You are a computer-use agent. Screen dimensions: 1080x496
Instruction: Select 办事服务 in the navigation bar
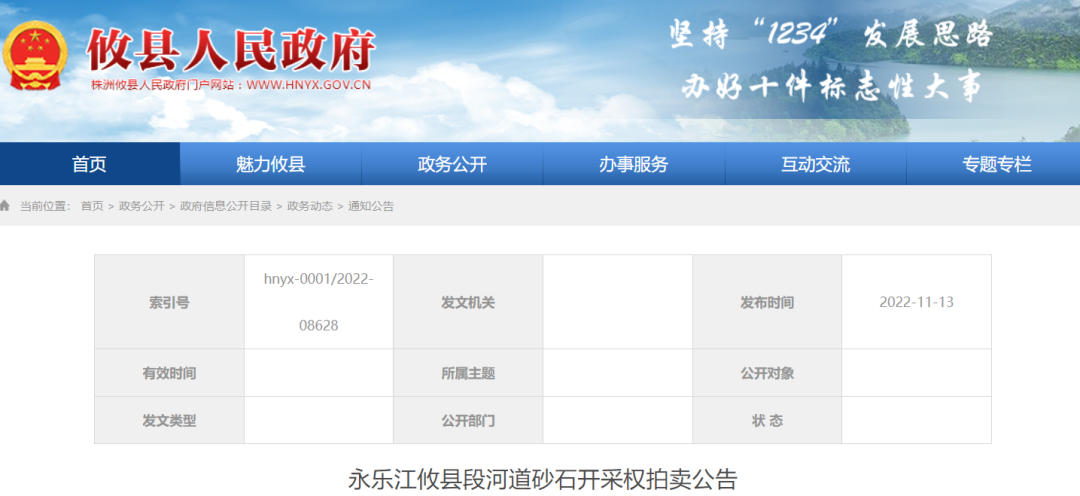[x=634, y=165]
